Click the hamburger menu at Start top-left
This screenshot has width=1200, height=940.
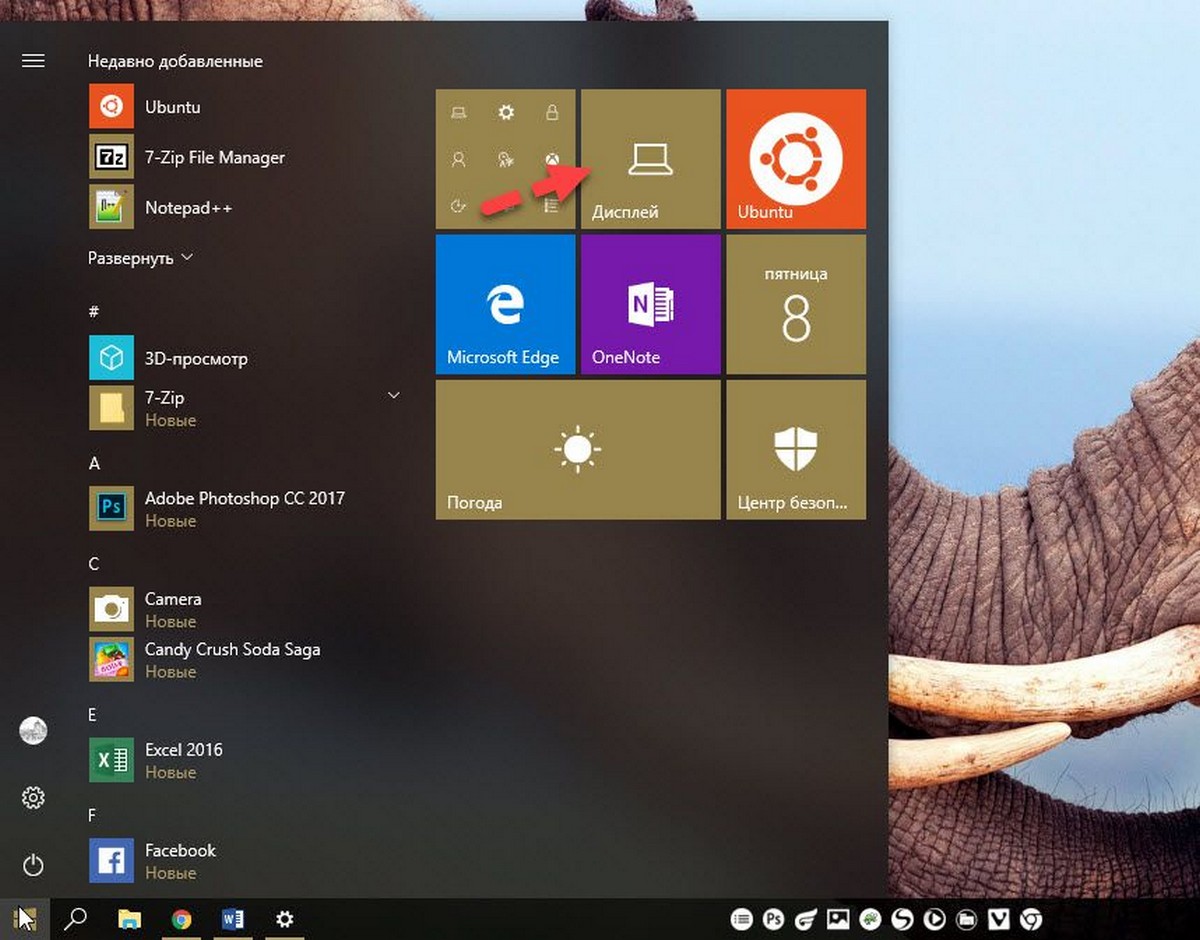pyautogui.click(x=33, y=61)
